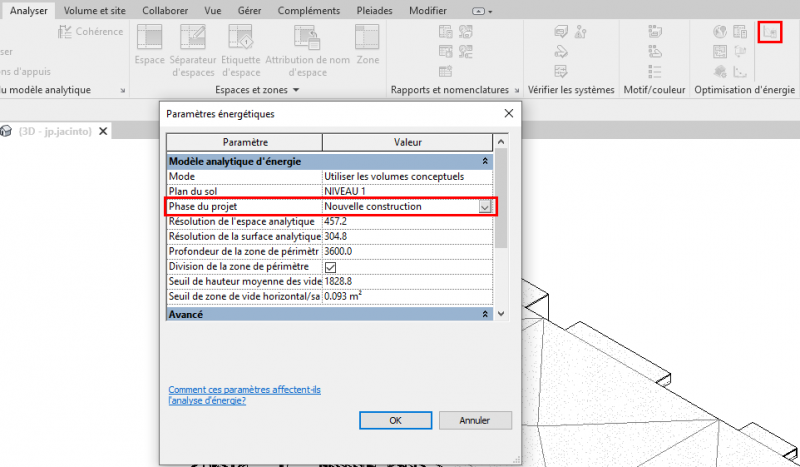
Task: Open the Volume et site tab
Action: click(x=94, y=10)
